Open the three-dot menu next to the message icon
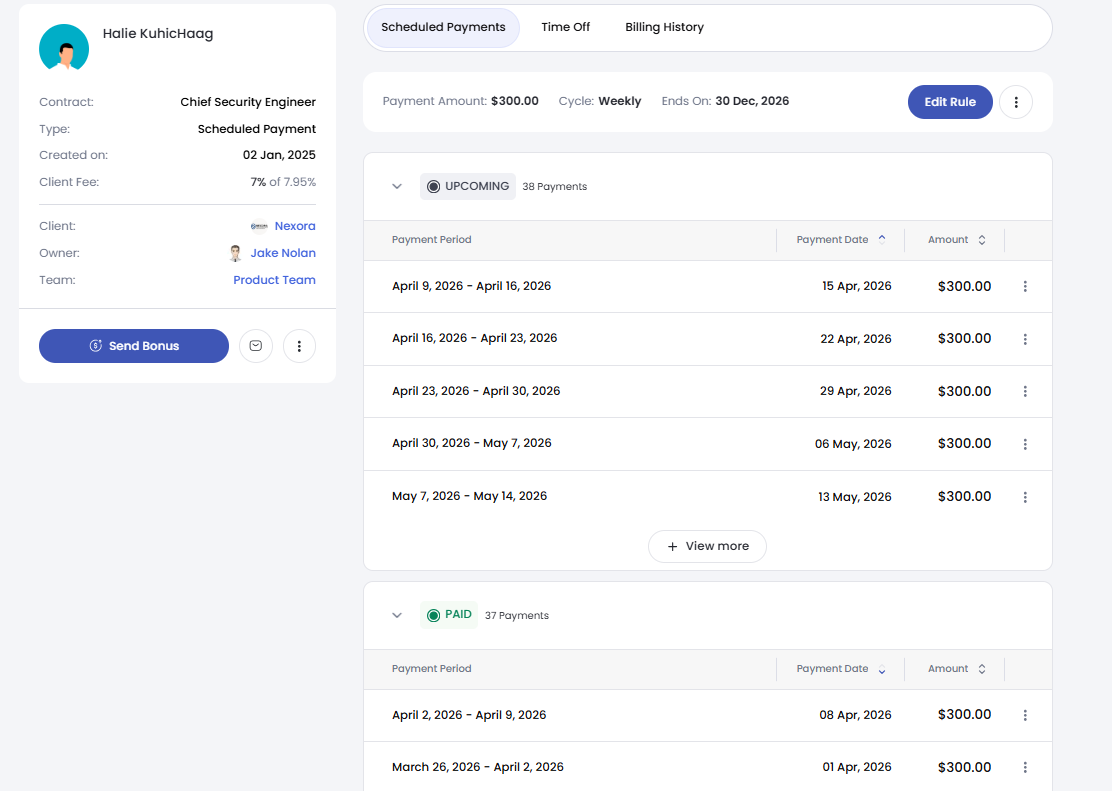Viewport: 1112px width, 791px height. [300, 346]
